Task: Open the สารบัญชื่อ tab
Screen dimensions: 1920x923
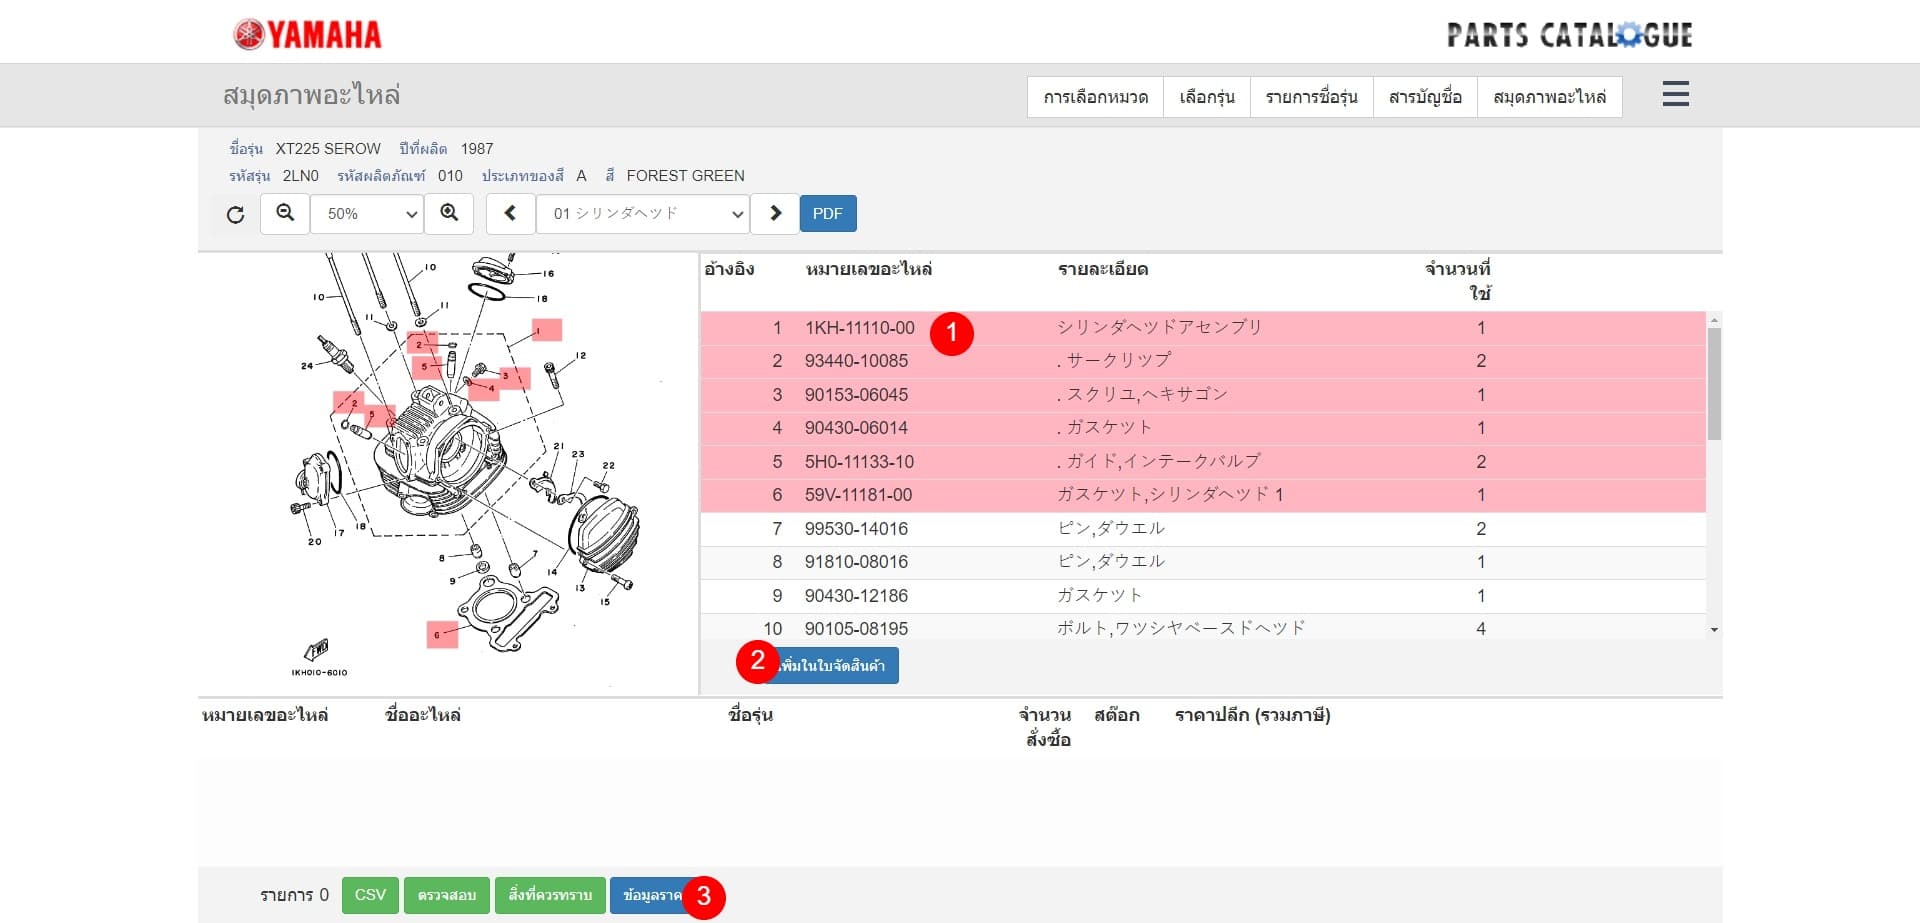Action: click(x=1425, y=97)
